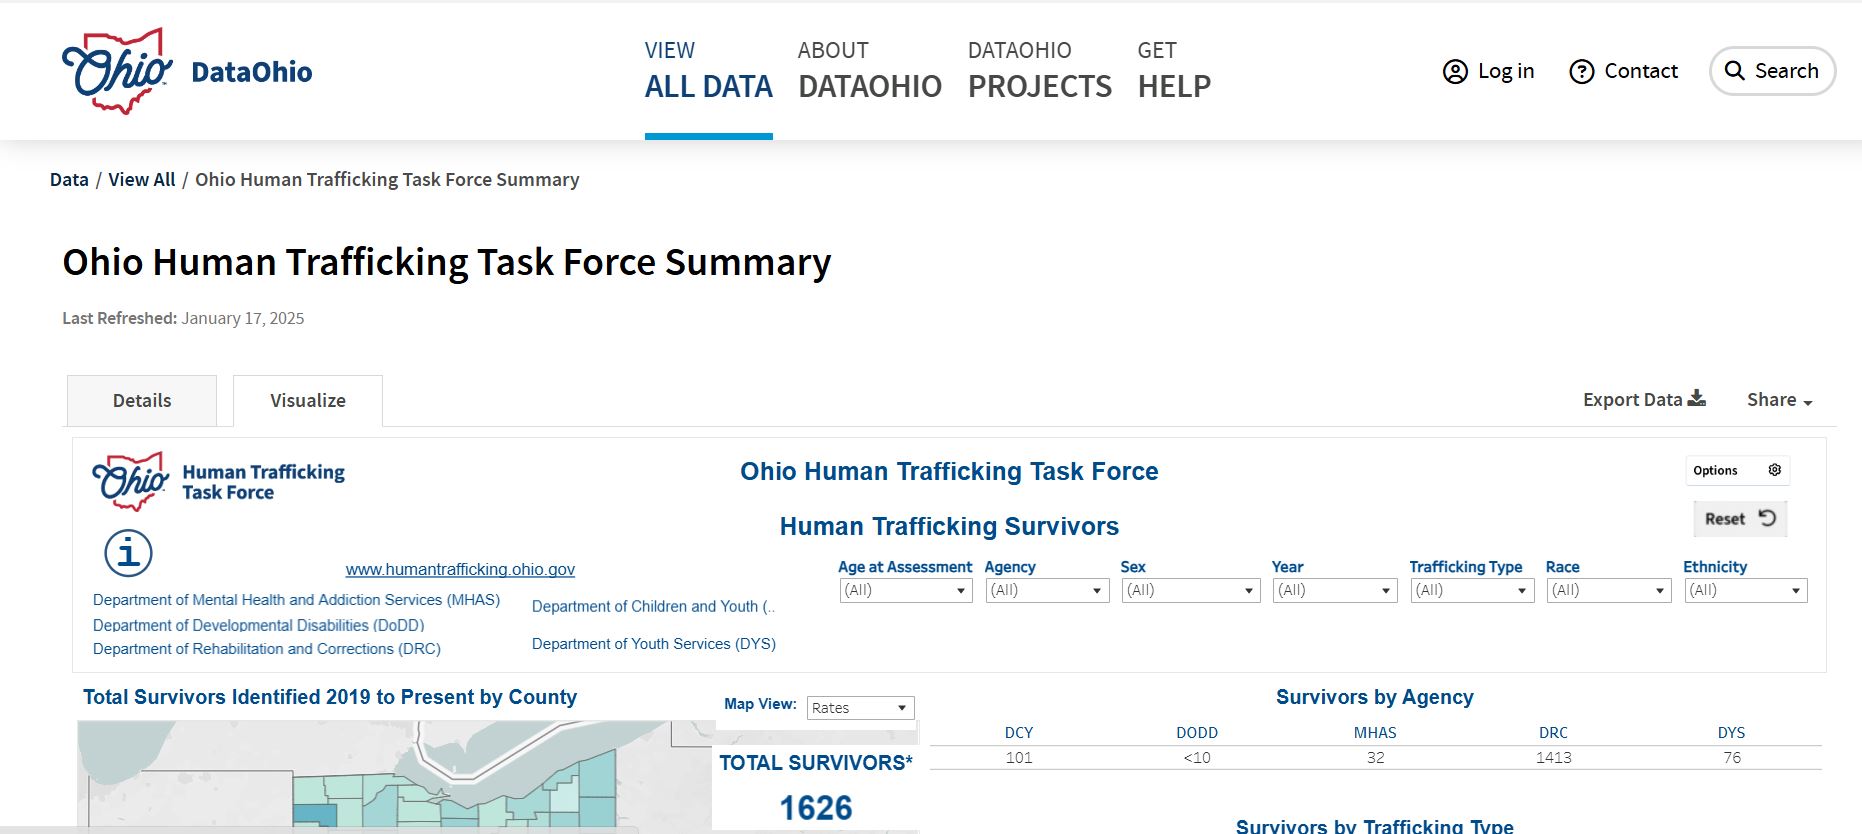Expand the Year filter dropdown
This screenshot has width=1862, height=834.
pyautogui.click(x=1334, y=591)
